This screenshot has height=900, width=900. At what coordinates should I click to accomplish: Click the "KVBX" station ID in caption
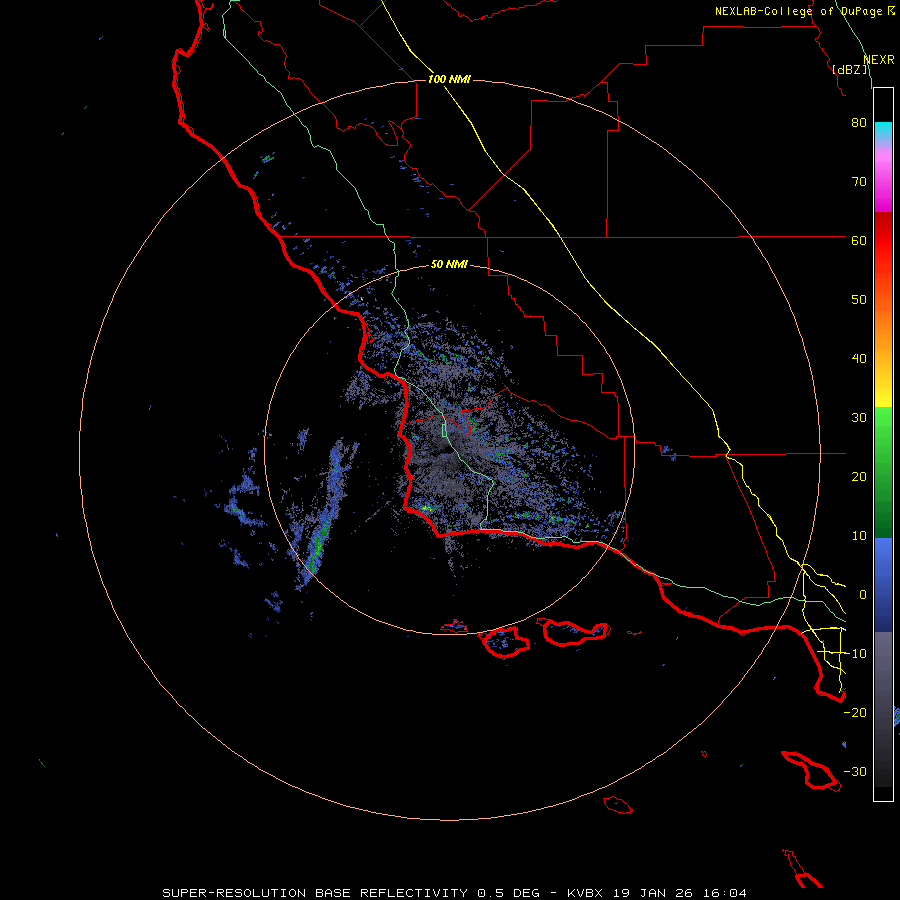pyautogui.click(x=586, y=893)
